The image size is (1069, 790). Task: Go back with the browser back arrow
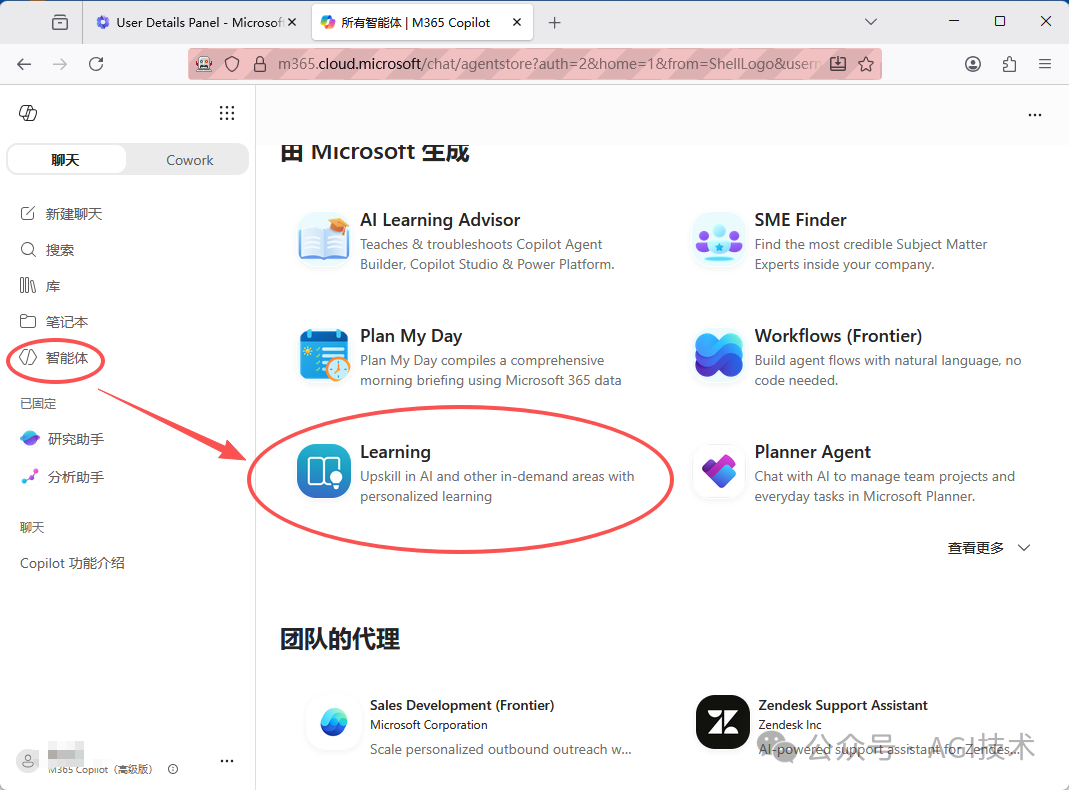(25, 64)
